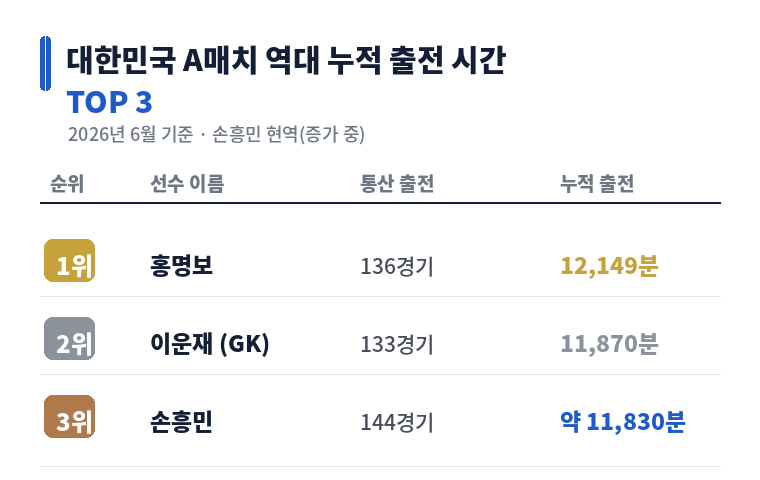Viewport: 760px width, 480px height.
Task: Click the silver 2위 rank badge
Action: [69, 338]
